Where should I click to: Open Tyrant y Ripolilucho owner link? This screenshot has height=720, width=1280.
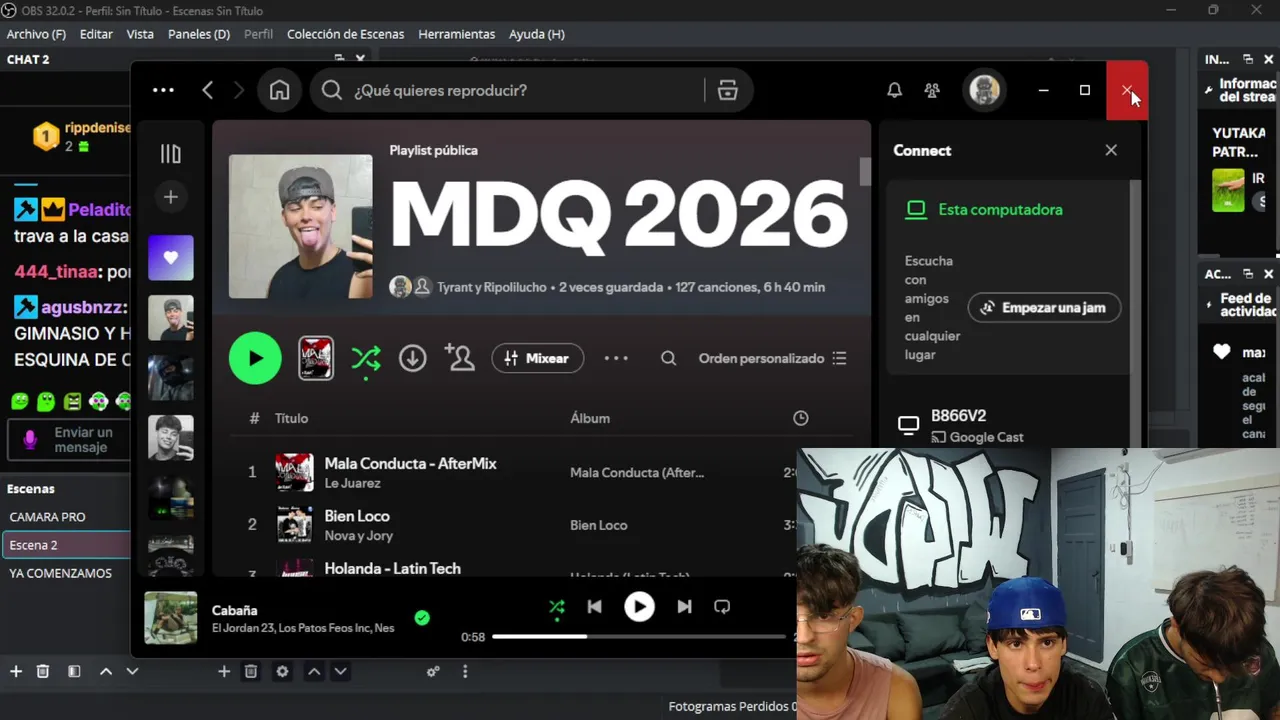[492, 287]
